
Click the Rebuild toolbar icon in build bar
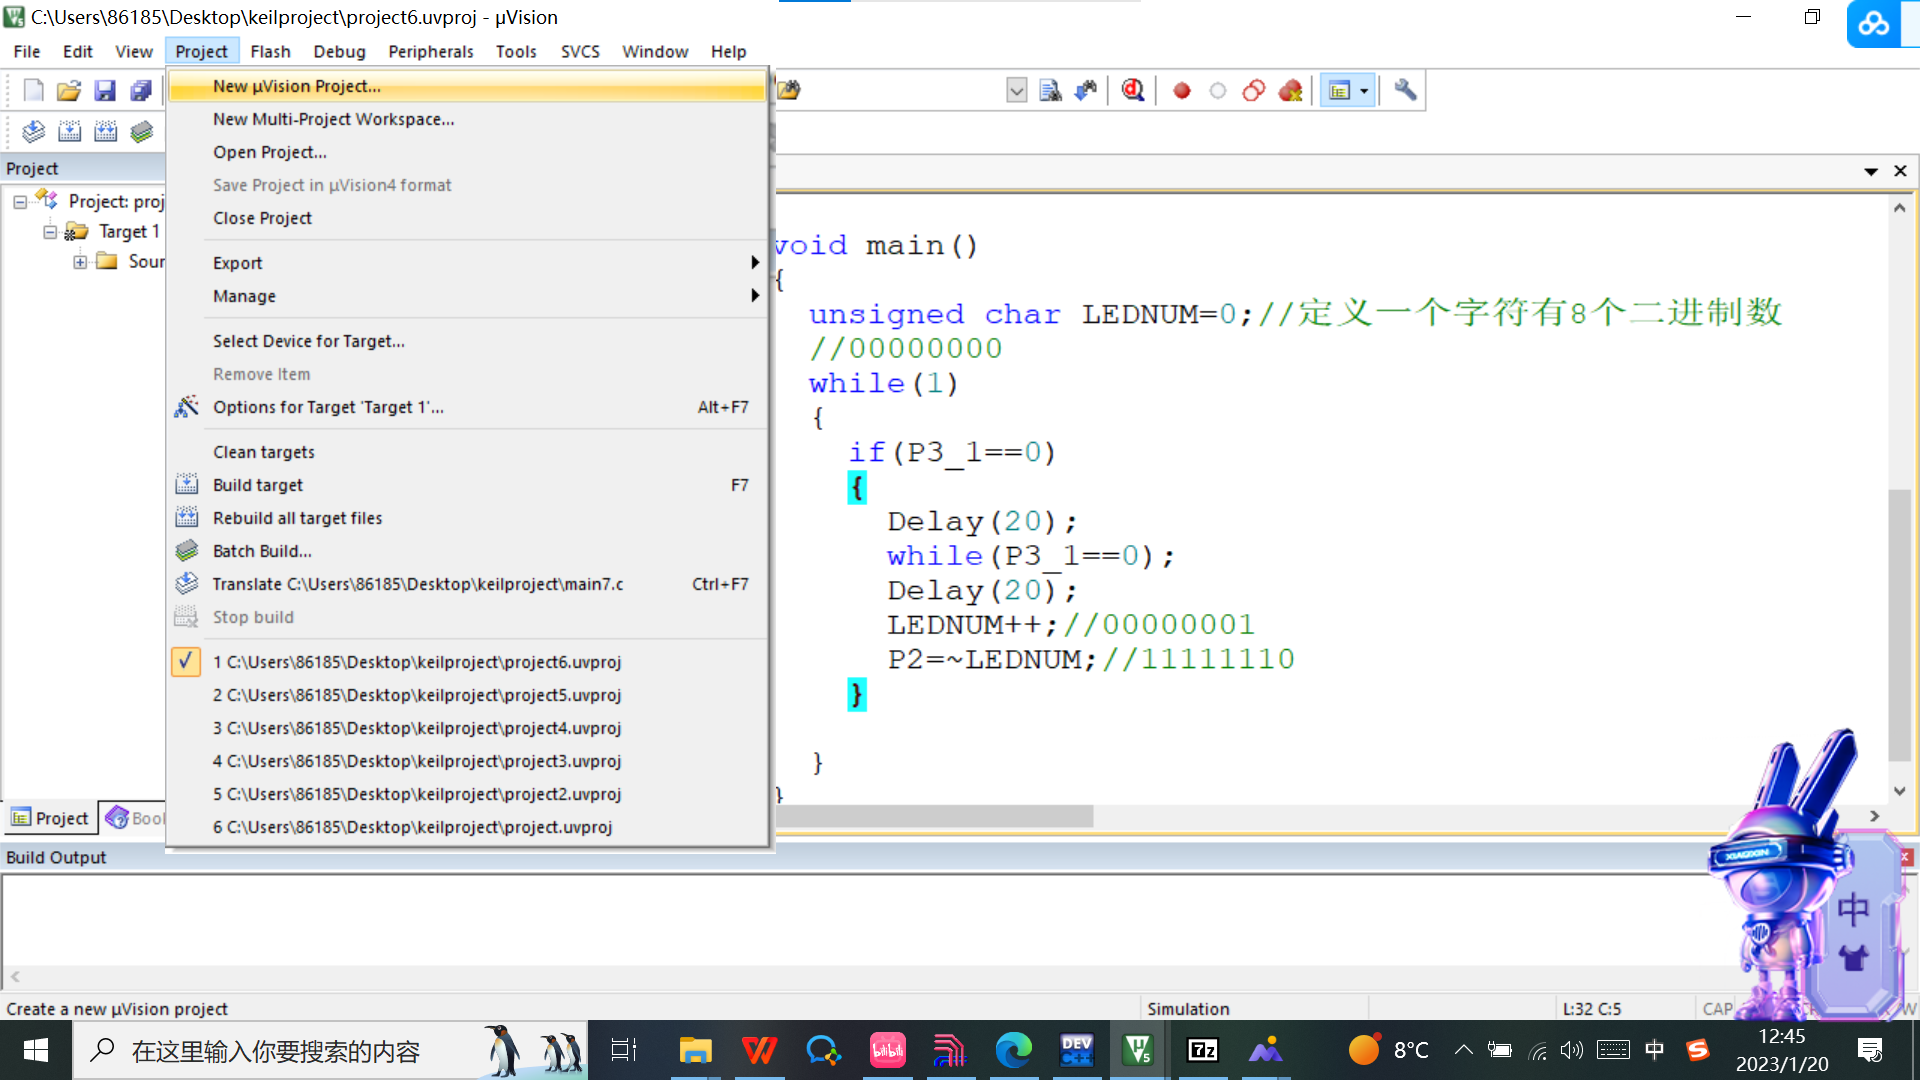click(x=105, y=131)
